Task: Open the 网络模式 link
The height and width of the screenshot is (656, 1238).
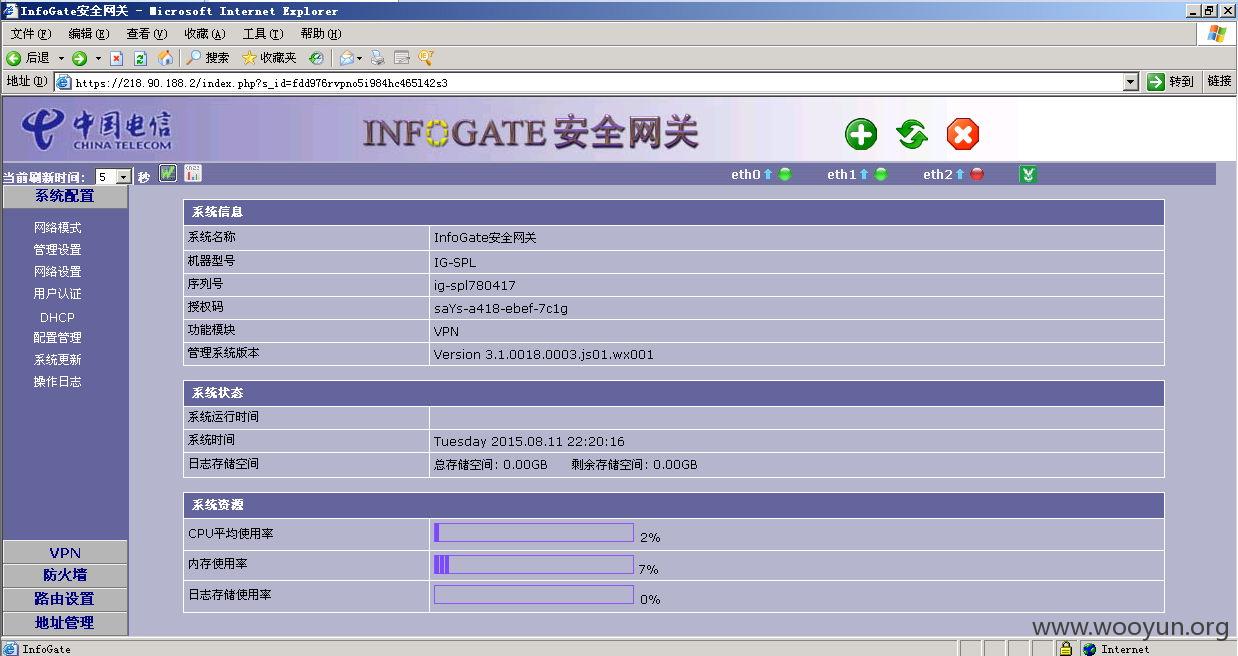Action: [x=57, y=228]
